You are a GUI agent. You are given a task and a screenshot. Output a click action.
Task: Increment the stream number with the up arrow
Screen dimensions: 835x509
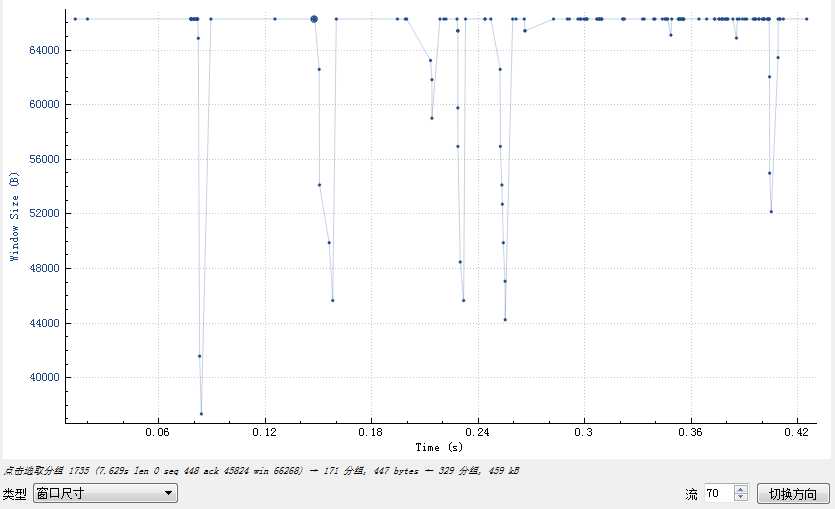[x=741, y=489]
